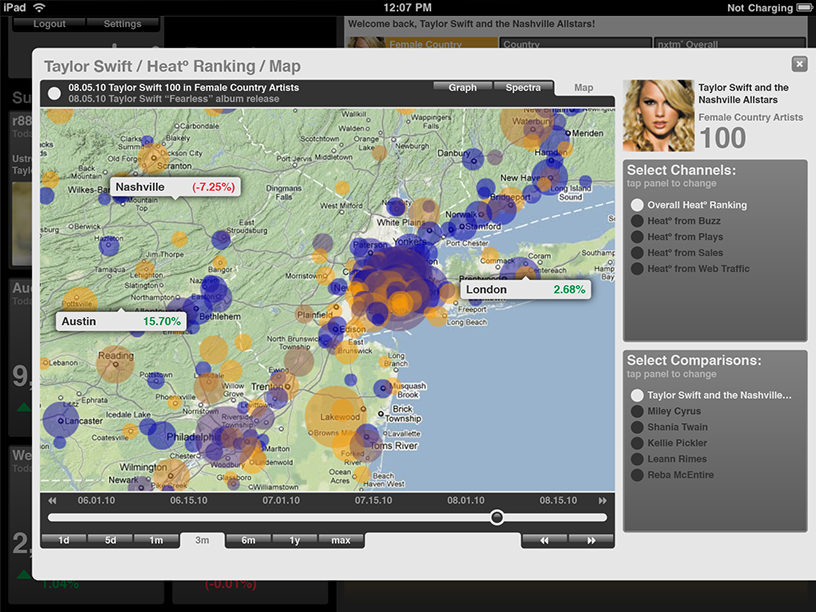Select the 06.01.10 timeline date
Viewport: 816px width, 612px height.
coord(96,501)
